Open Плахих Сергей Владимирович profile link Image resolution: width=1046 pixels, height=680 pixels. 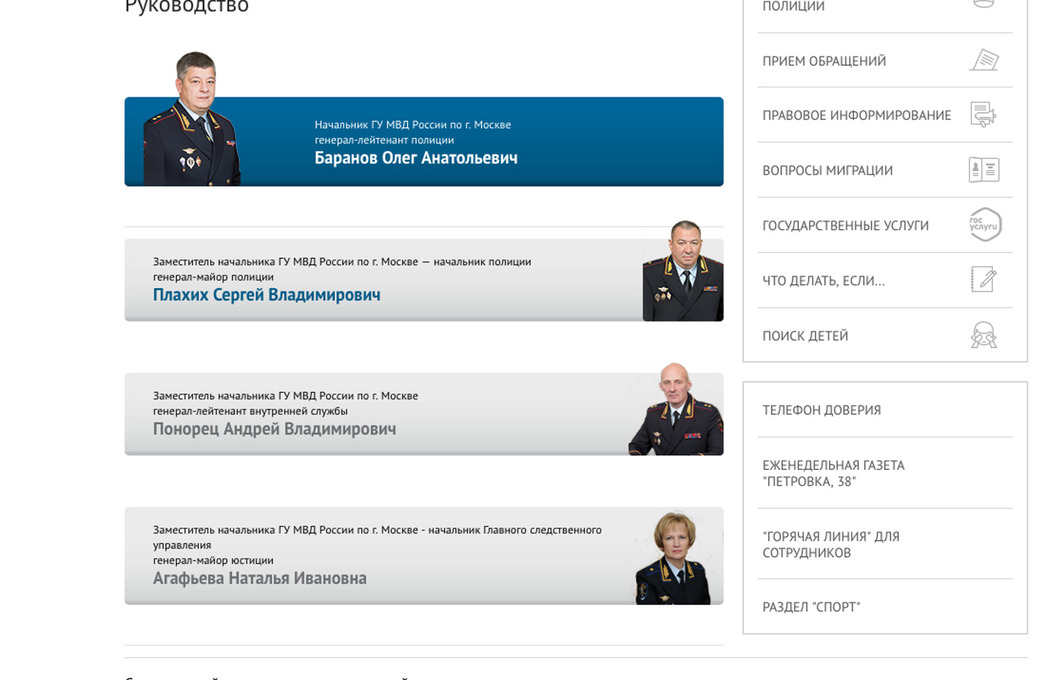point(266,294)
